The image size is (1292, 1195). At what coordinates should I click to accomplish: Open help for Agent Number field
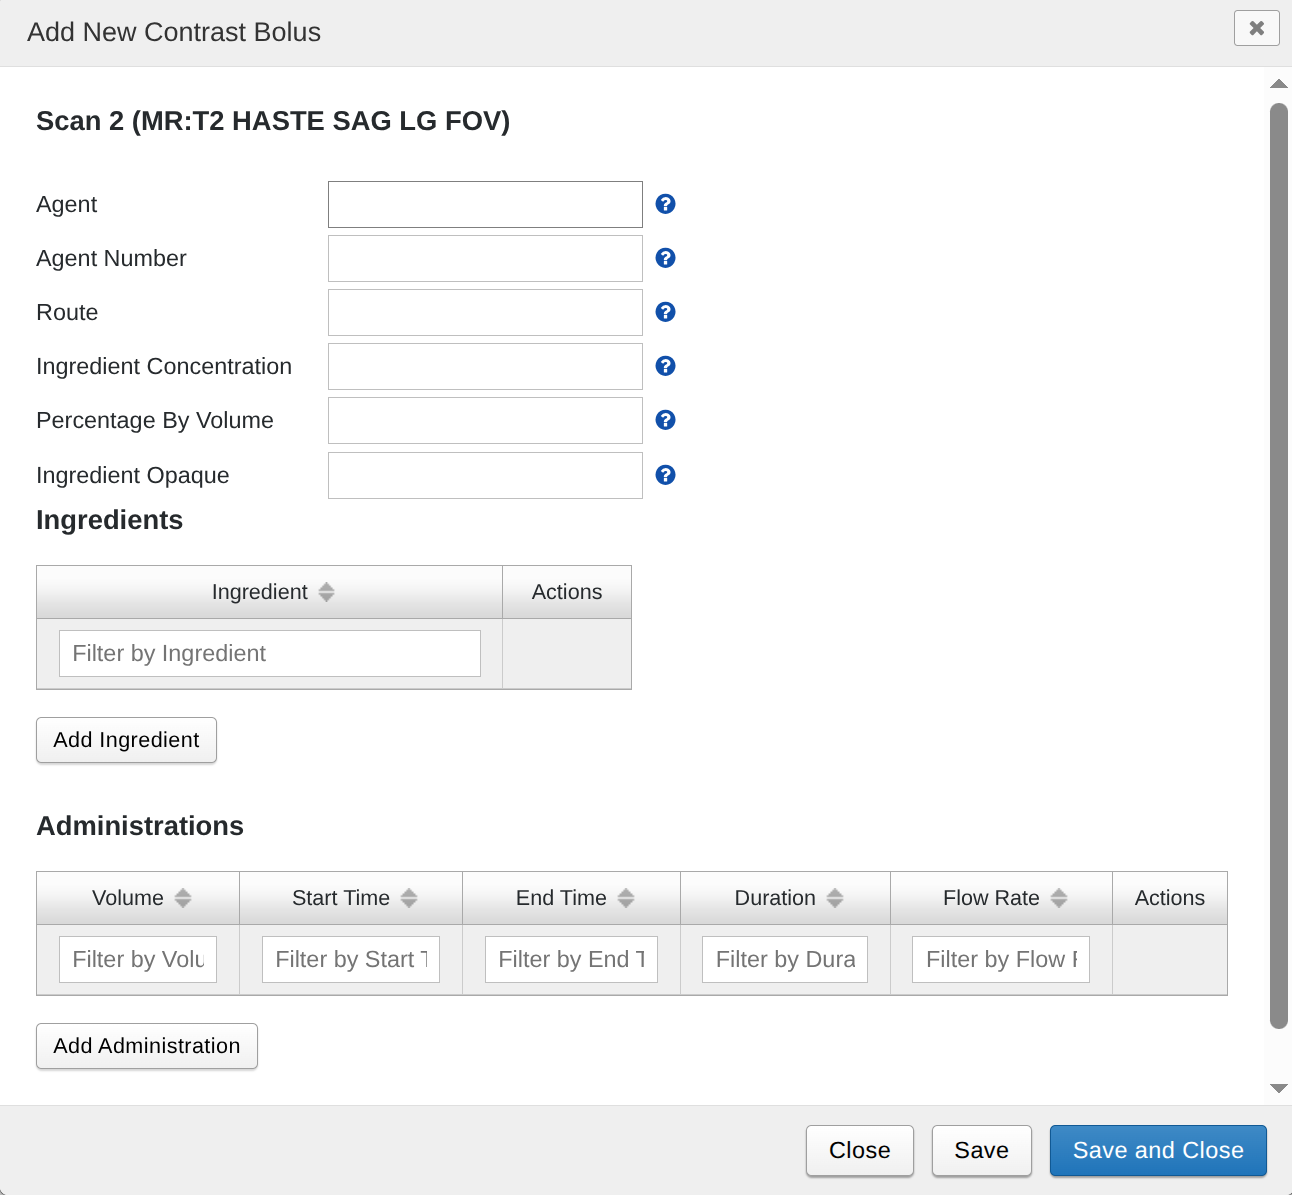[x=665, y=258]
